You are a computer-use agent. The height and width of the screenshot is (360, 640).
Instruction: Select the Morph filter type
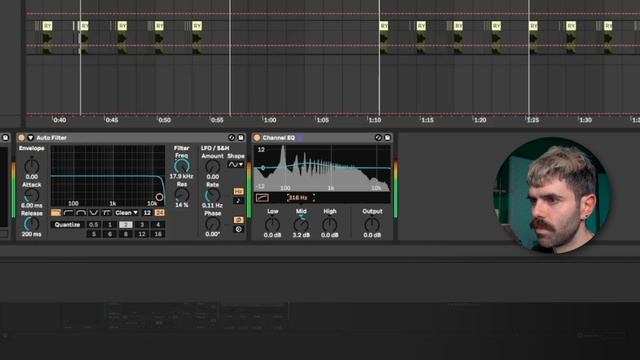pyautogui.click(x=106, y=213)
